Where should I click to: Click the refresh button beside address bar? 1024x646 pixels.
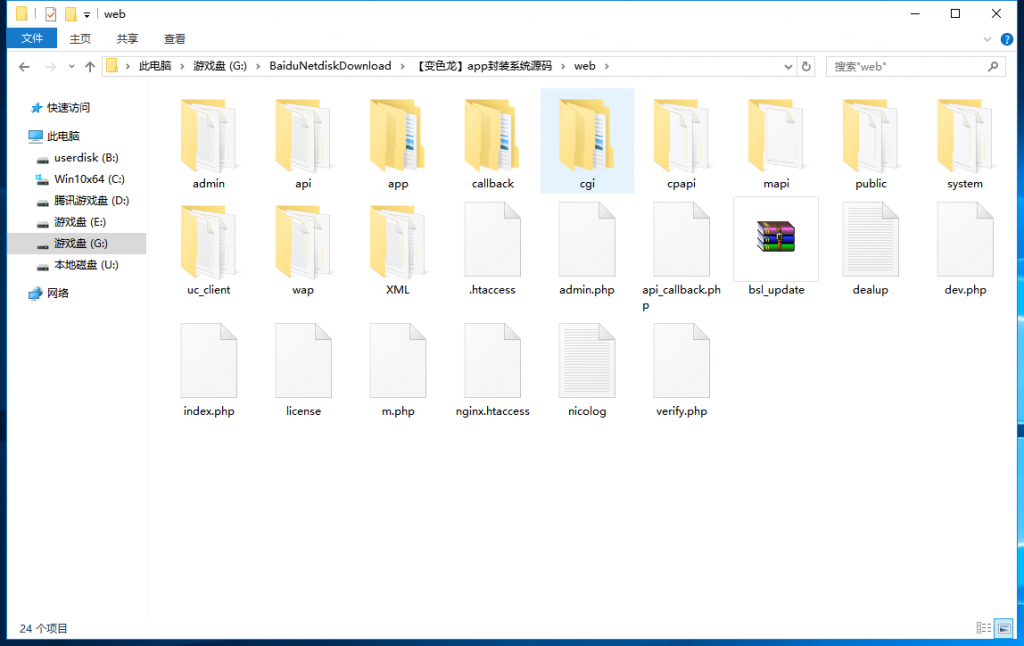coord(806,66)
